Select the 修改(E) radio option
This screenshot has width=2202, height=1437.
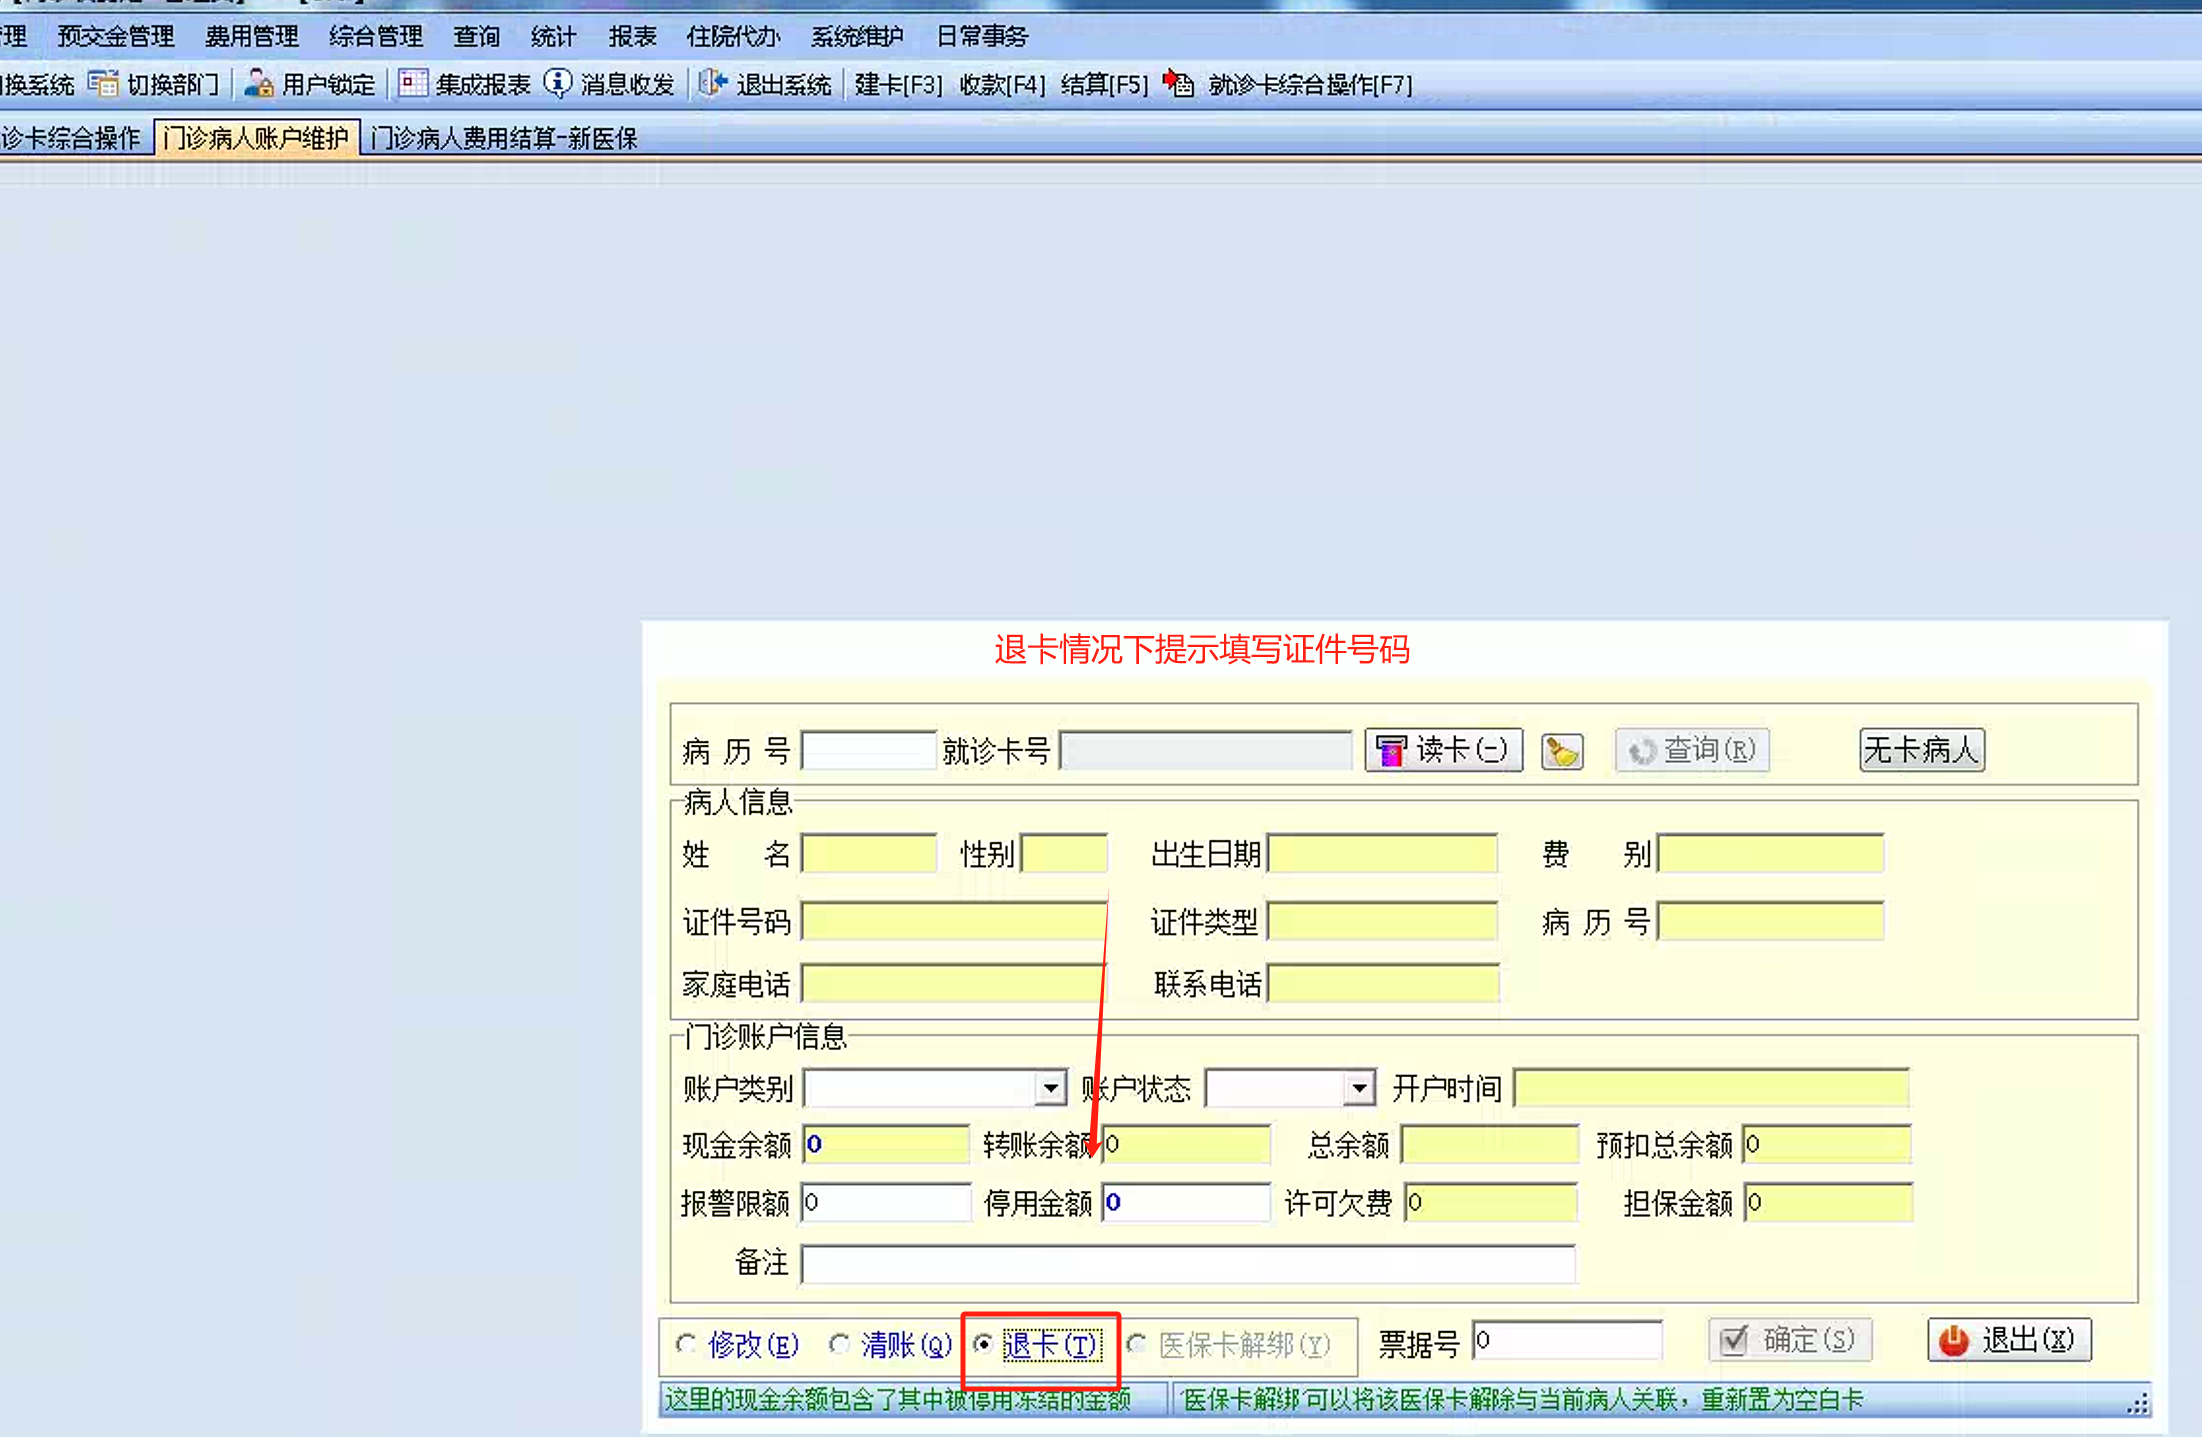(686, 1344)
